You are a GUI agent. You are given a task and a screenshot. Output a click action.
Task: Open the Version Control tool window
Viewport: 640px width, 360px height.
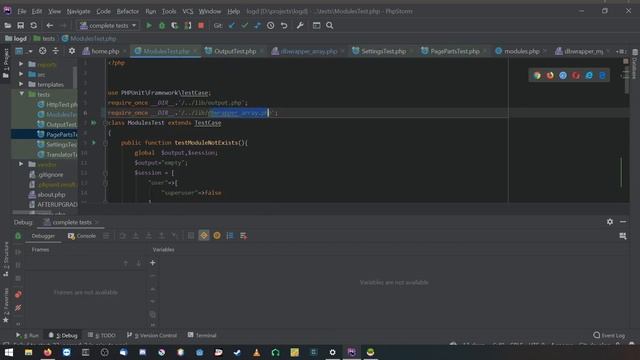pos(152,335)
